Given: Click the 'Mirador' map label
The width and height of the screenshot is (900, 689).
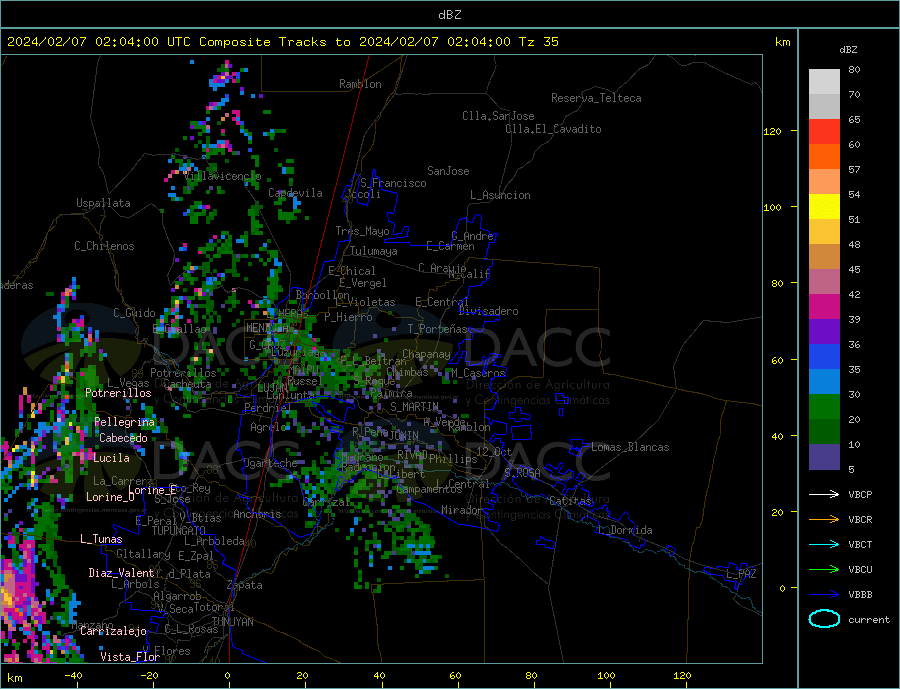Looking at the screenshot, I should point(462,510).
